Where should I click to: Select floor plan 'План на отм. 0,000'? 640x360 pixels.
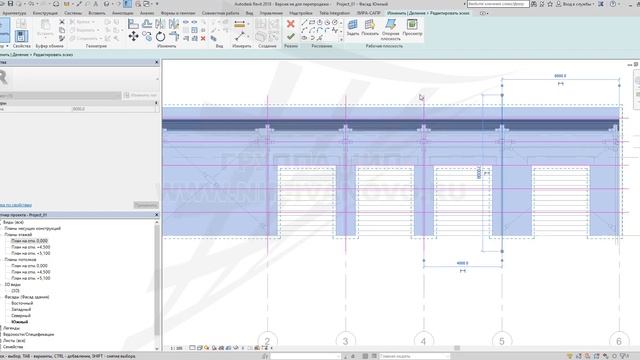pyautogui.click(x=29, y=241)
